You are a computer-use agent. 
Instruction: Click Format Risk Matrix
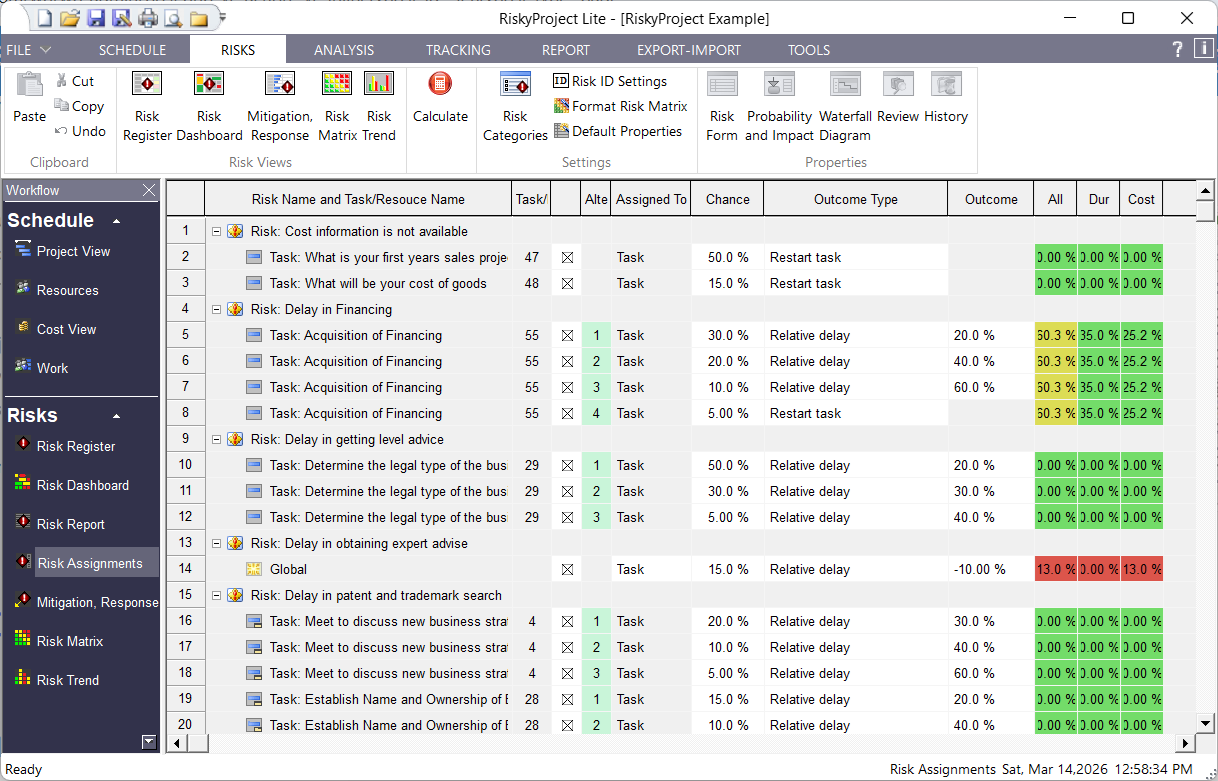tap(620, 106)
